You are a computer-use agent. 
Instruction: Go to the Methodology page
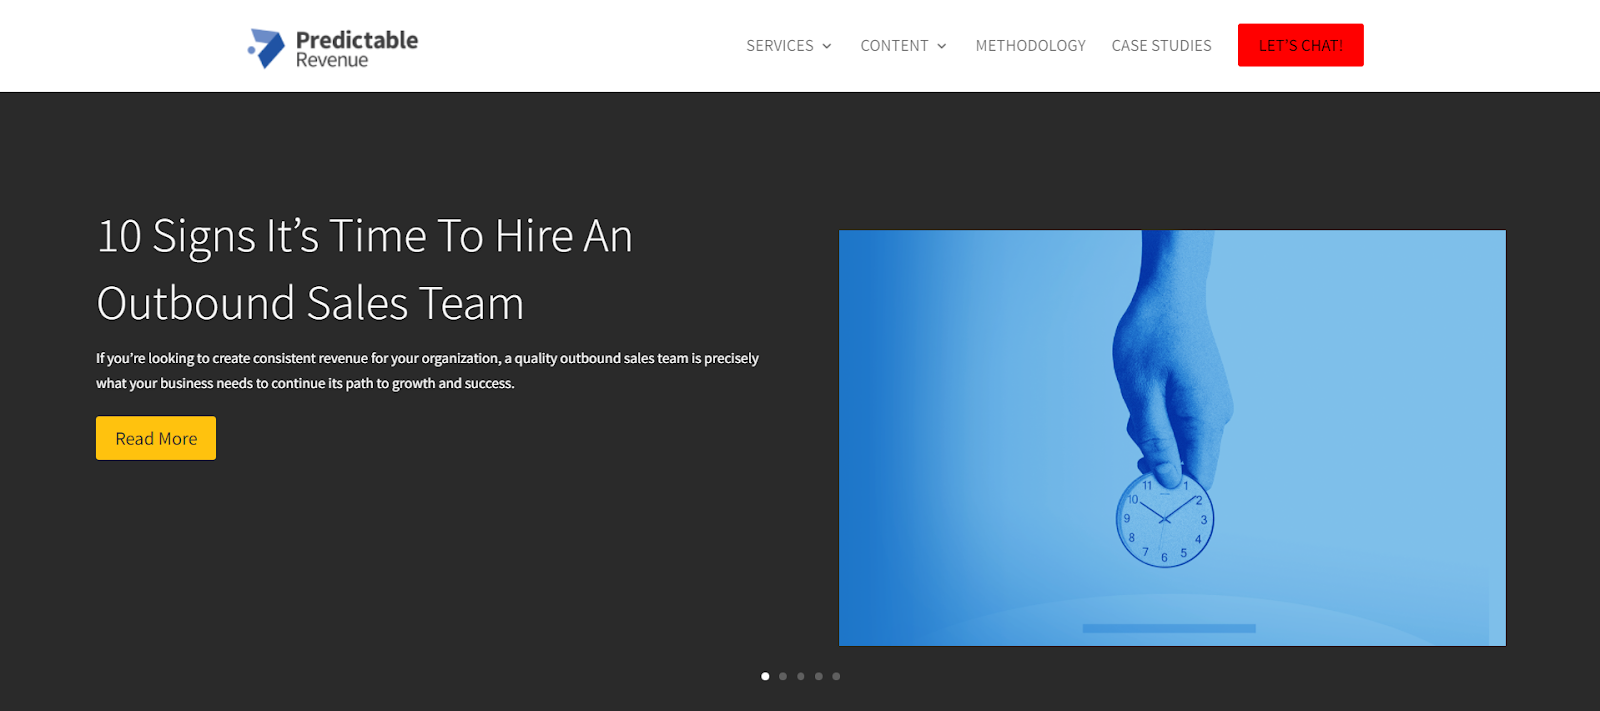click(x=1030, y=46)
